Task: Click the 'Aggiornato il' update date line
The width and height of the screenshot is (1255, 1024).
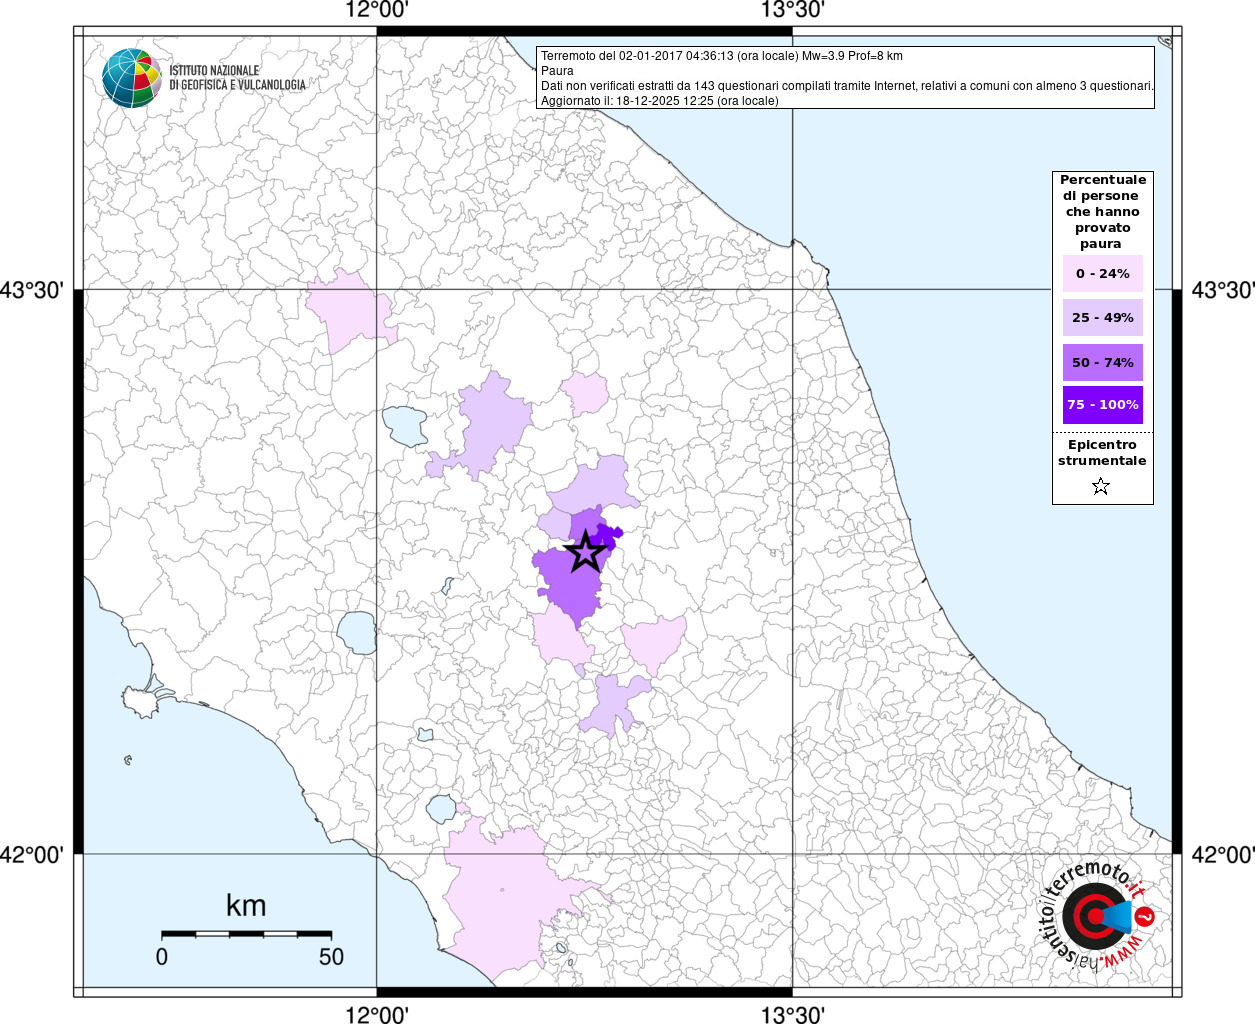Action: [x=659, y=101]
